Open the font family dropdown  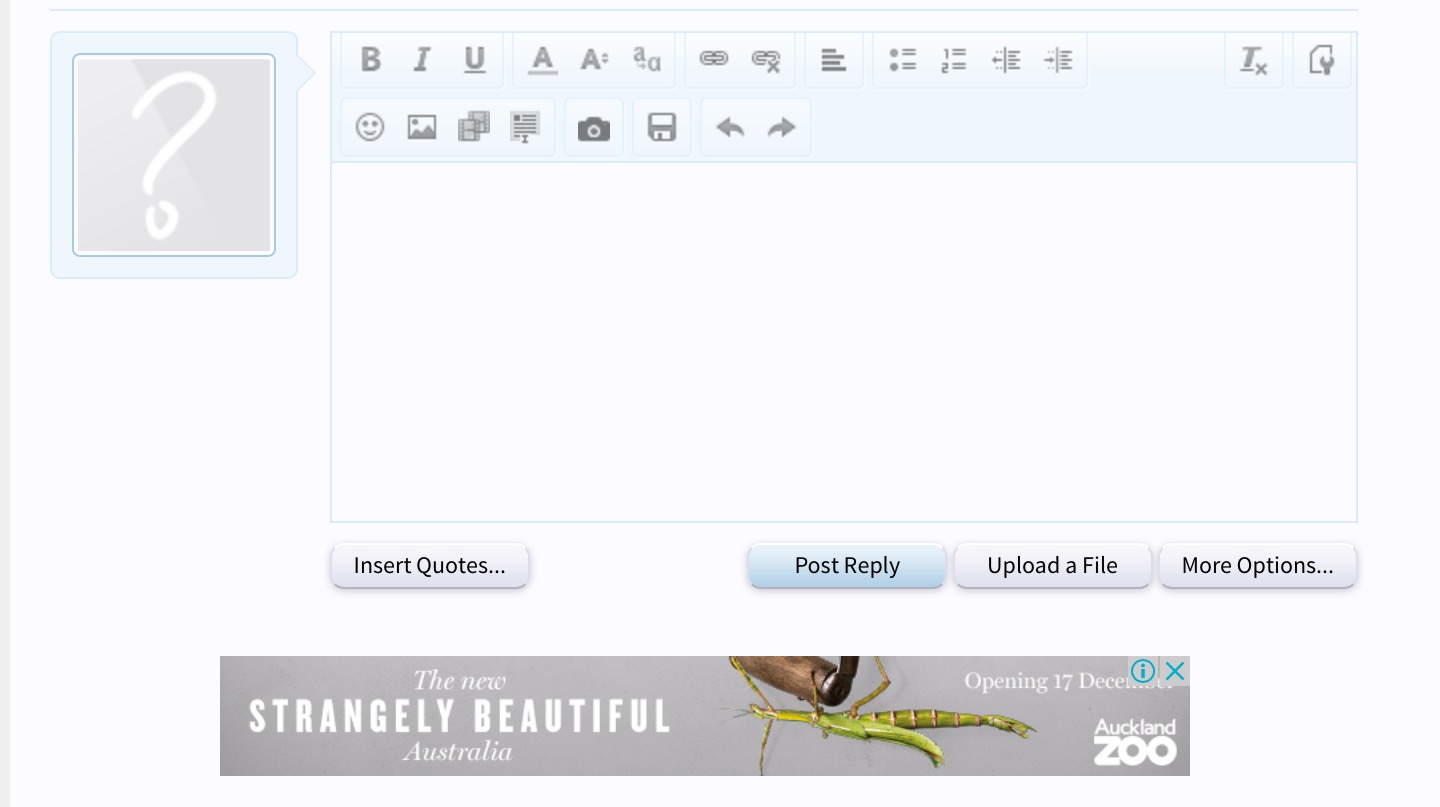pyautogui.click(x=647, y=60)
